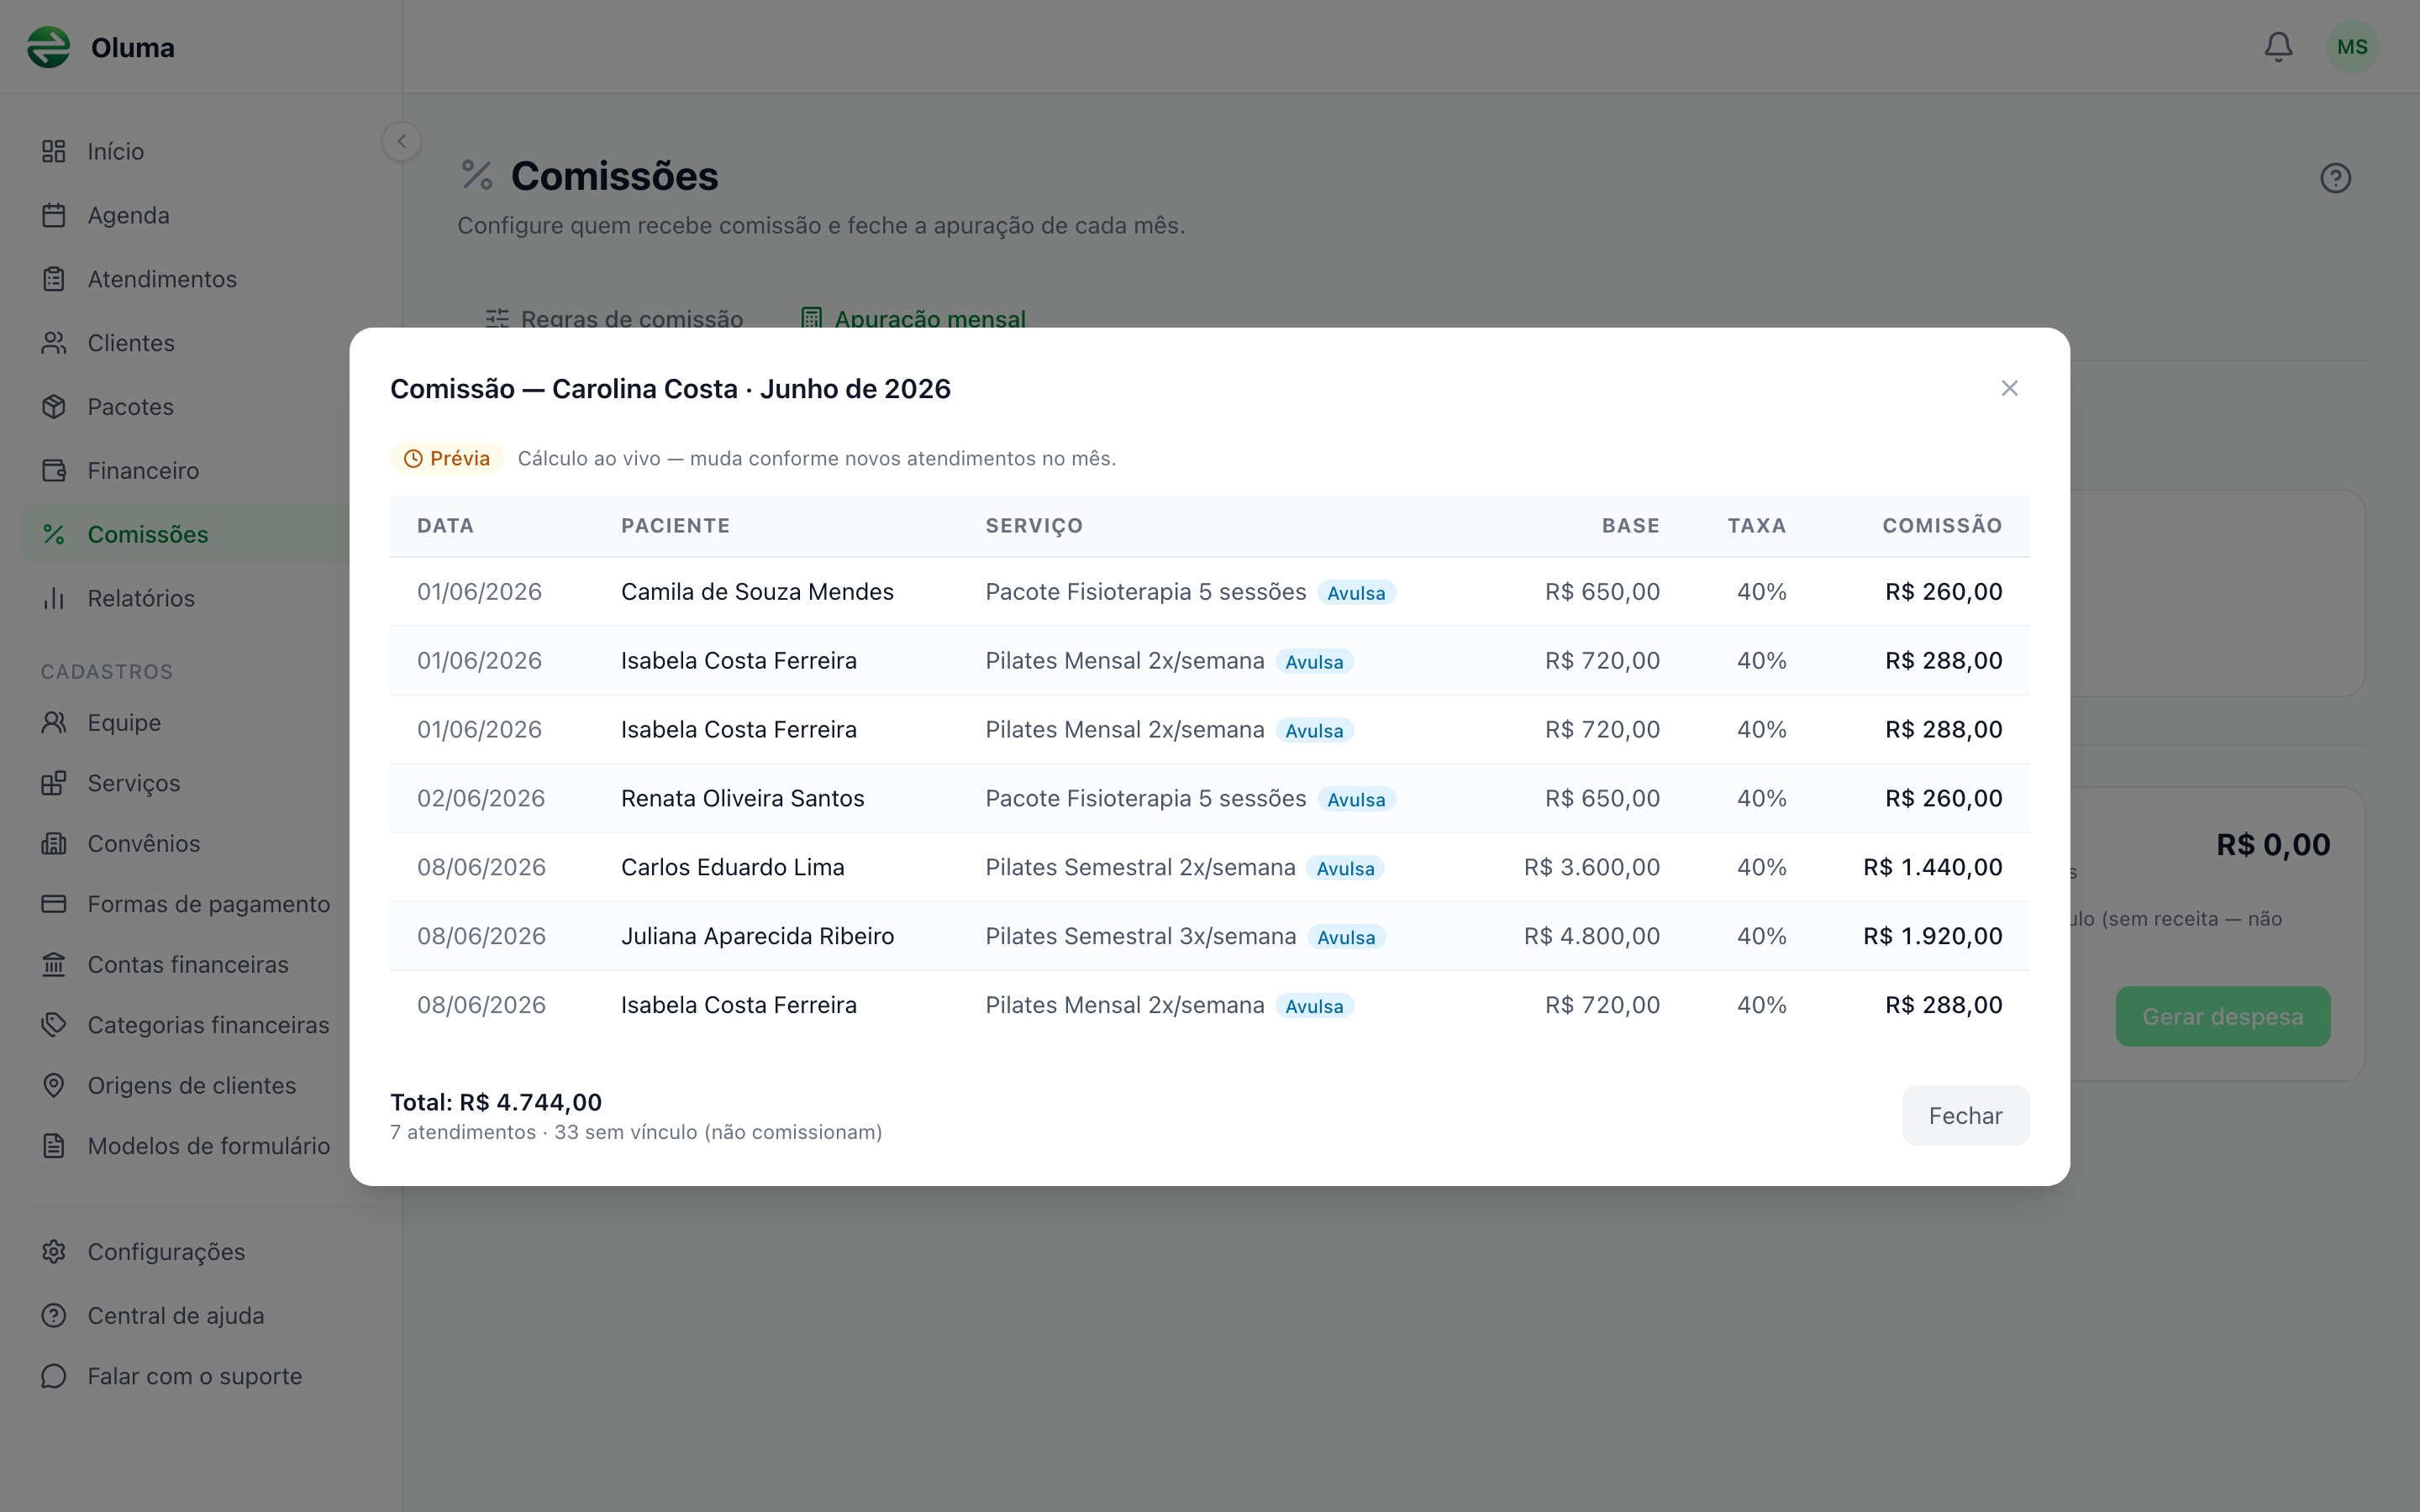The image size is (2420, 1512).
Task: Click the Comissões percent icon in sidebar
Action: tap(54, 535)
